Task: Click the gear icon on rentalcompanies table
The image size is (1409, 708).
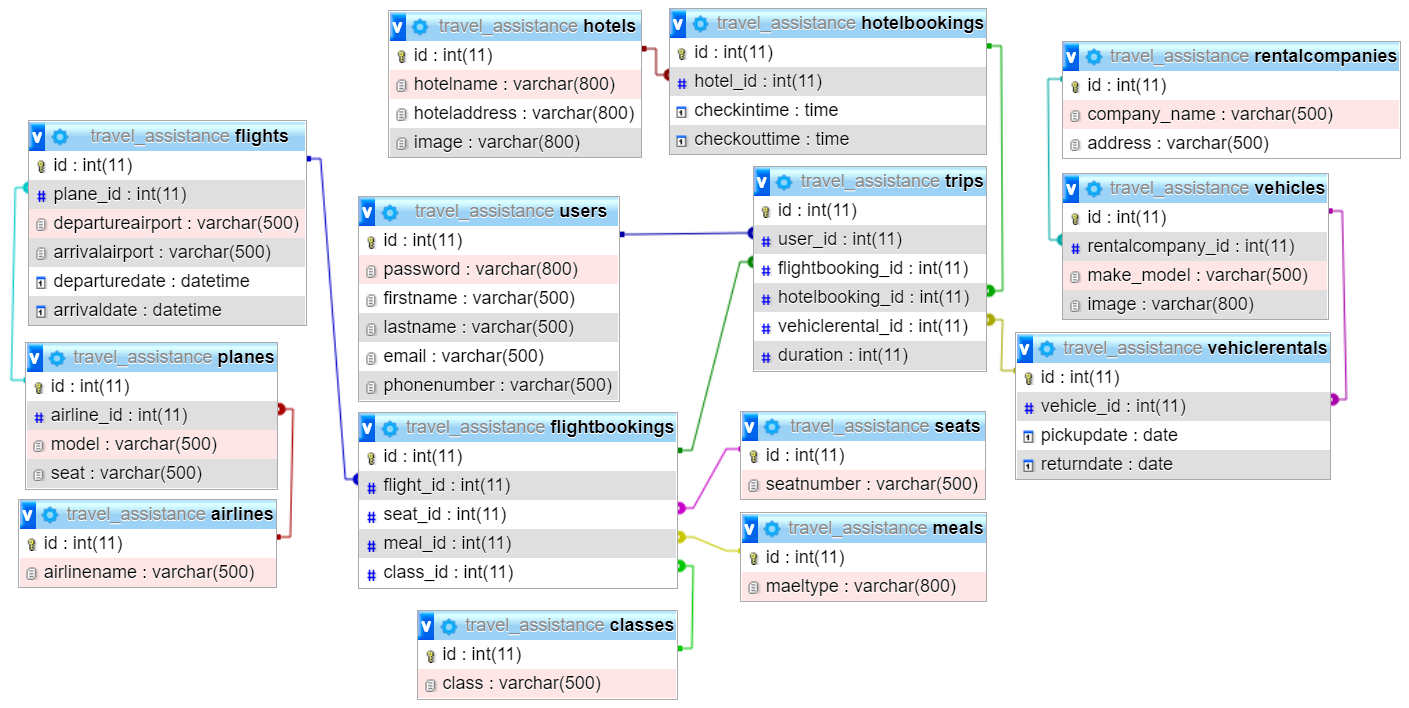Action: (x=1093, y=57)
